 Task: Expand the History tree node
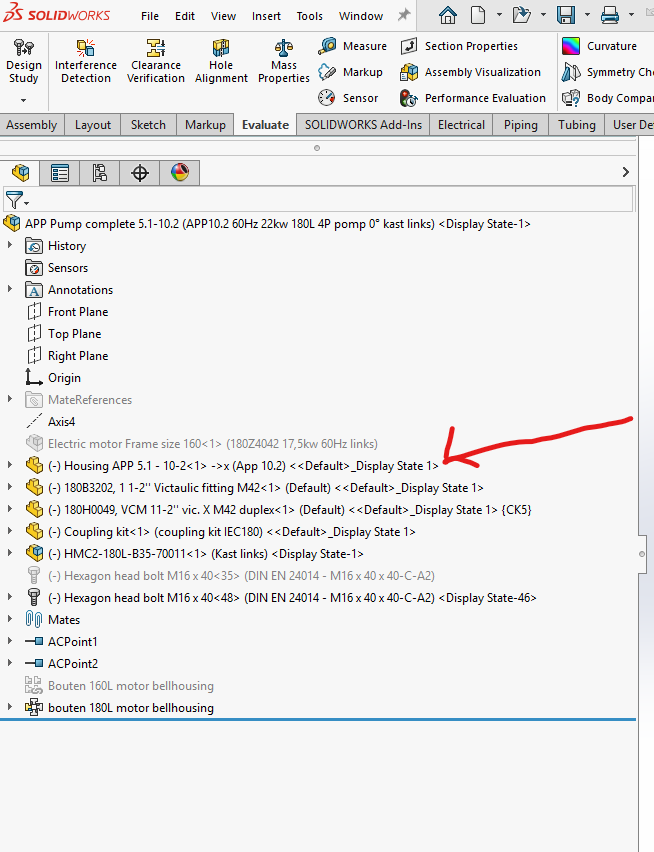tap(11, 246)
